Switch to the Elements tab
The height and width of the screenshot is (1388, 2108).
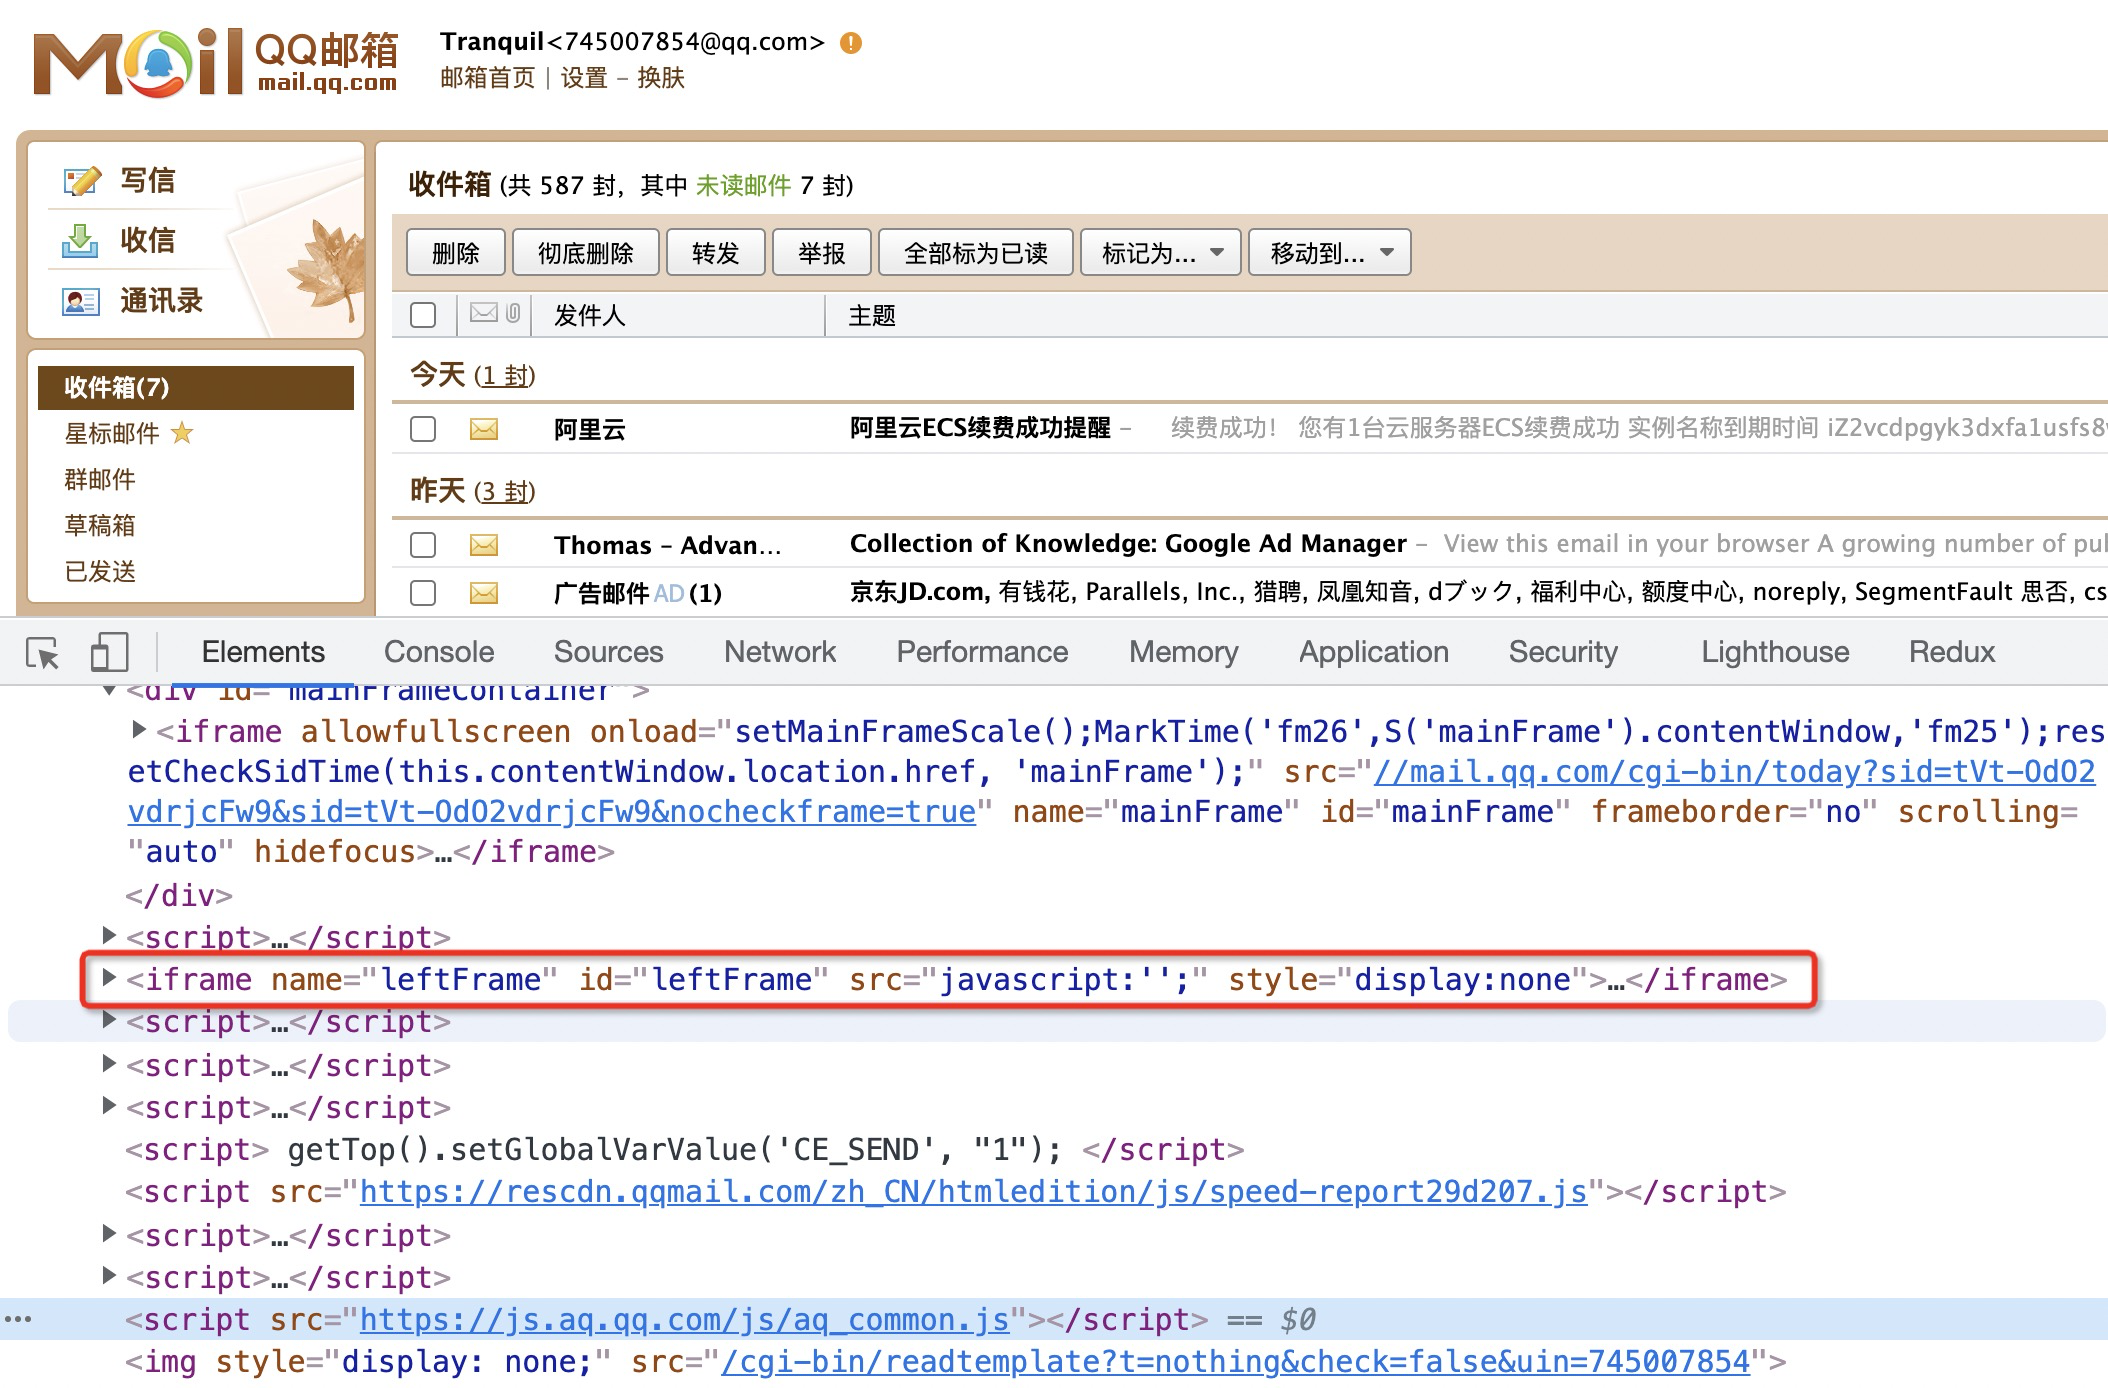pyautogui.click(x=263, y=652)
